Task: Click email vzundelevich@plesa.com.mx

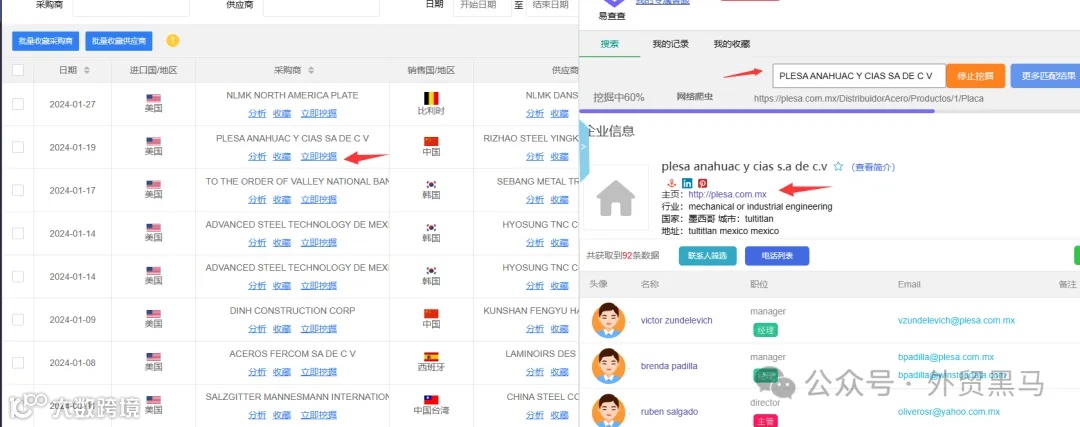Action: [956, 320]
